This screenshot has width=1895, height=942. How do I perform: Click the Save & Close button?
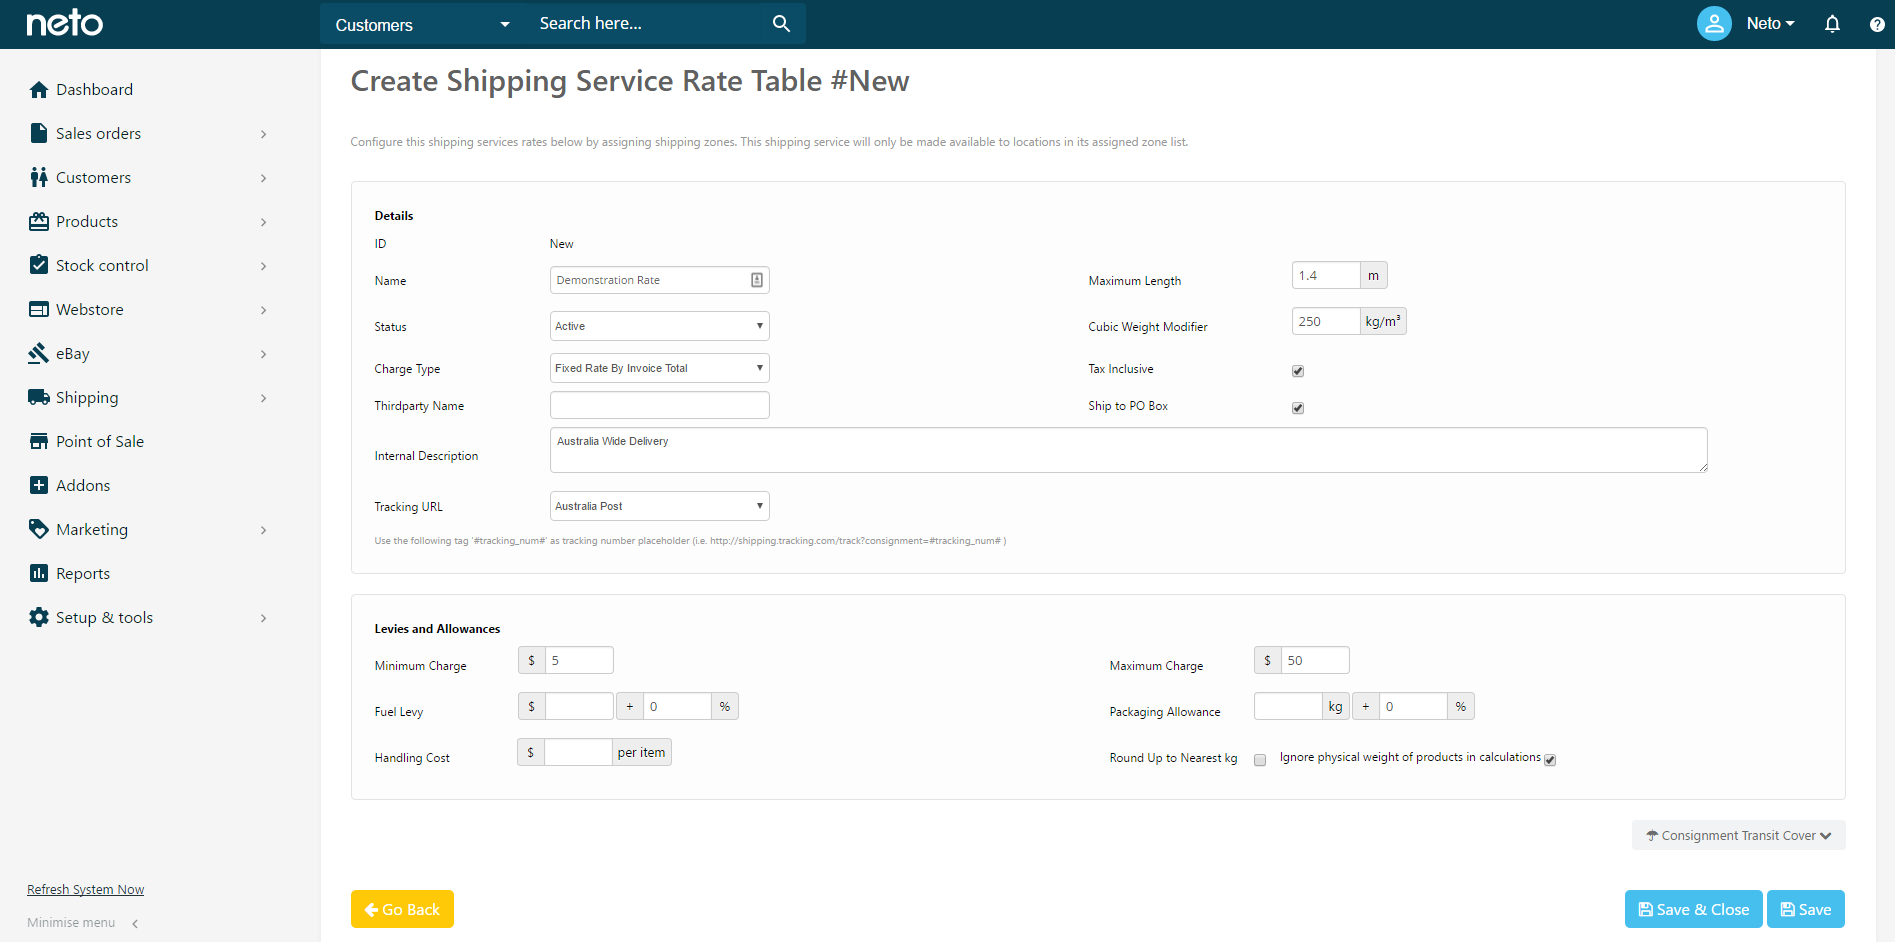[x=1693, y=909]
